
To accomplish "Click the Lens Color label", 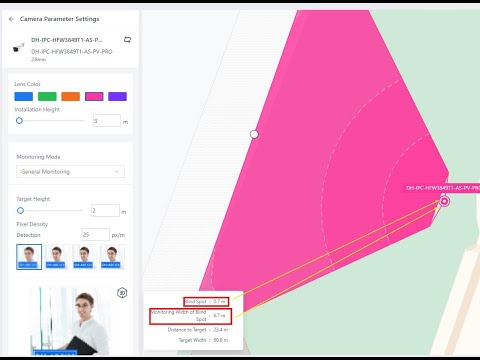I will (27, 84).
